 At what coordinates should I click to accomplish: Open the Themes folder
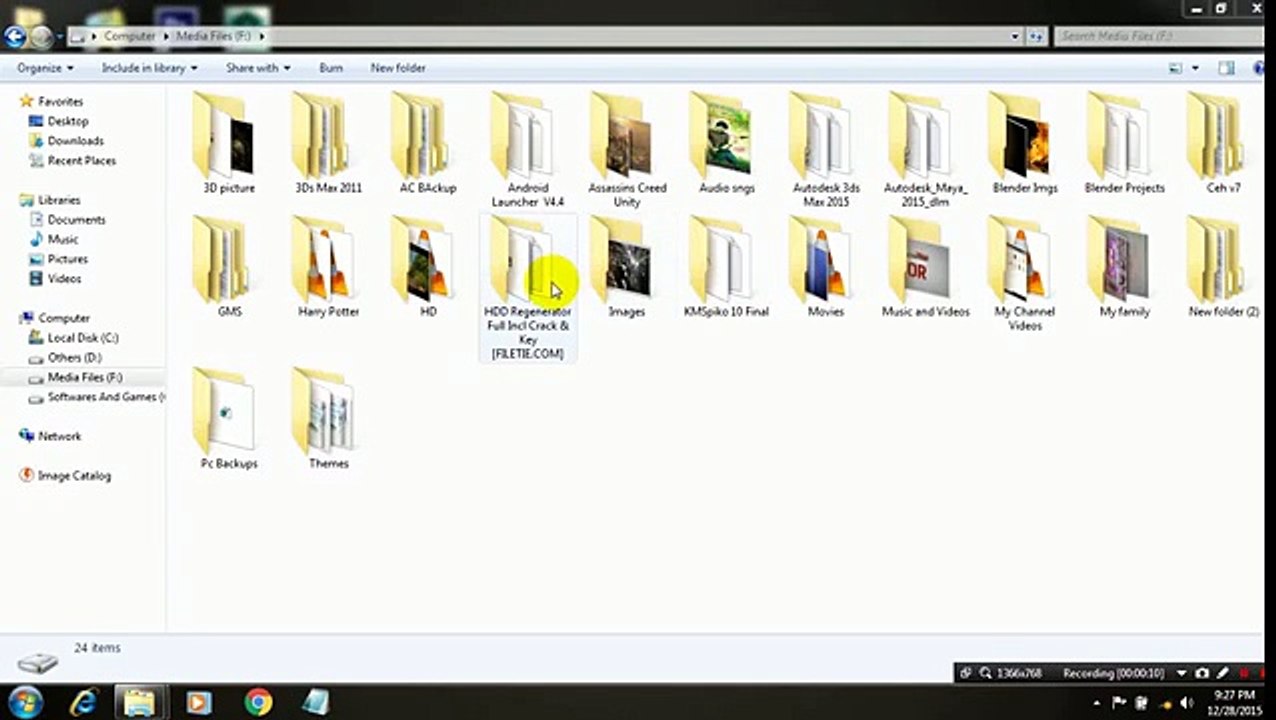328,418
